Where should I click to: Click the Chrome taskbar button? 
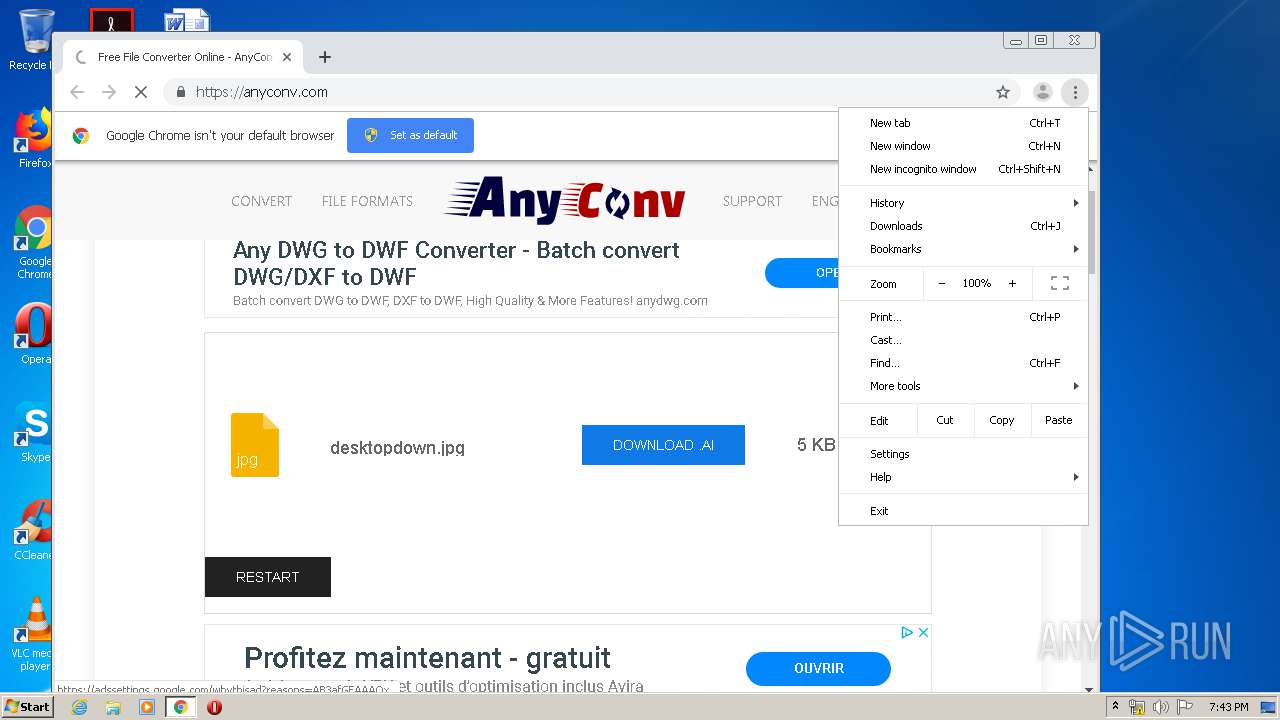click(x=180, y=707)
